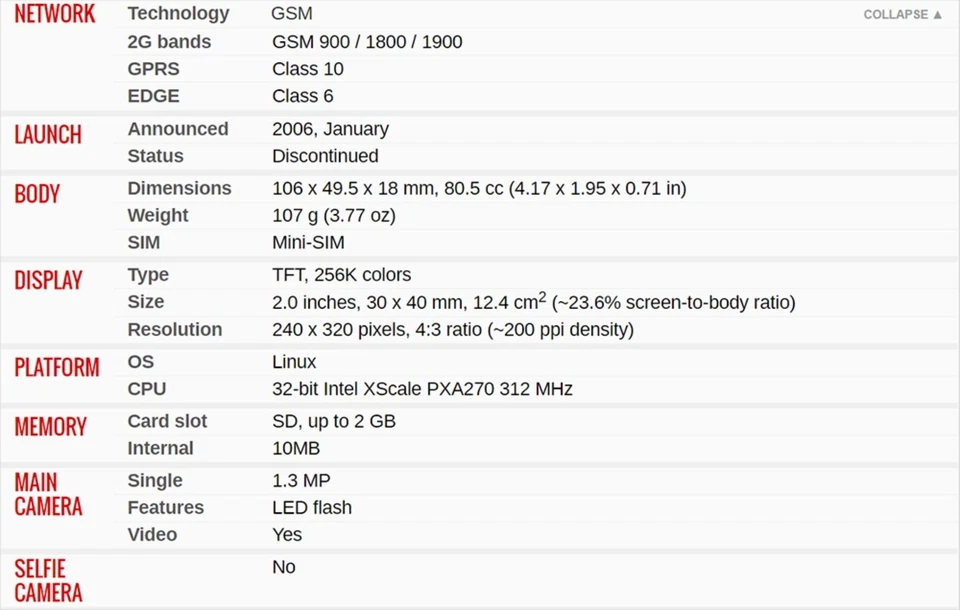Viewport: 960px width, 610px height.
Task: Click the MAIN CAMERA section heading
Action: [x=48, y=494]
